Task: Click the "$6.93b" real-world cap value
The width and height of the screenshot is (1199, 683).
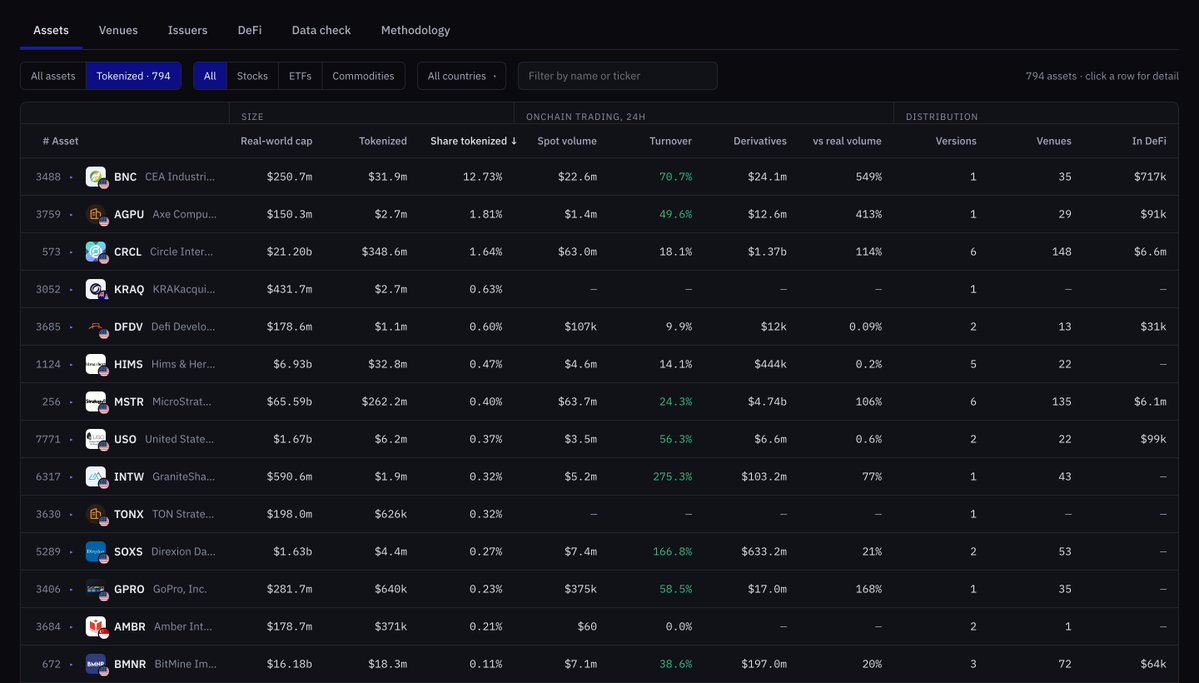Action: (292, 364)
